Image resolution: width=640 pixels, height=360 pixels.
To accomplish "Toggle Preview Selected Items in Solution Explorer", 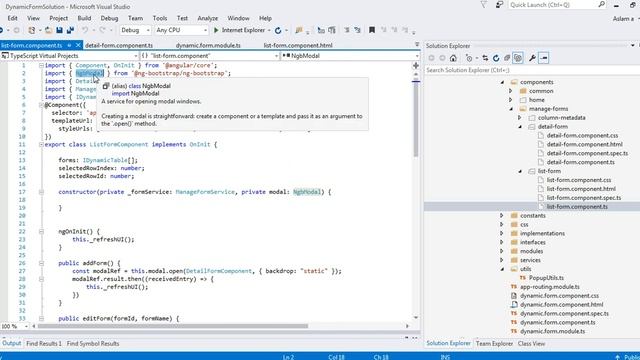I will pos(544,58).
